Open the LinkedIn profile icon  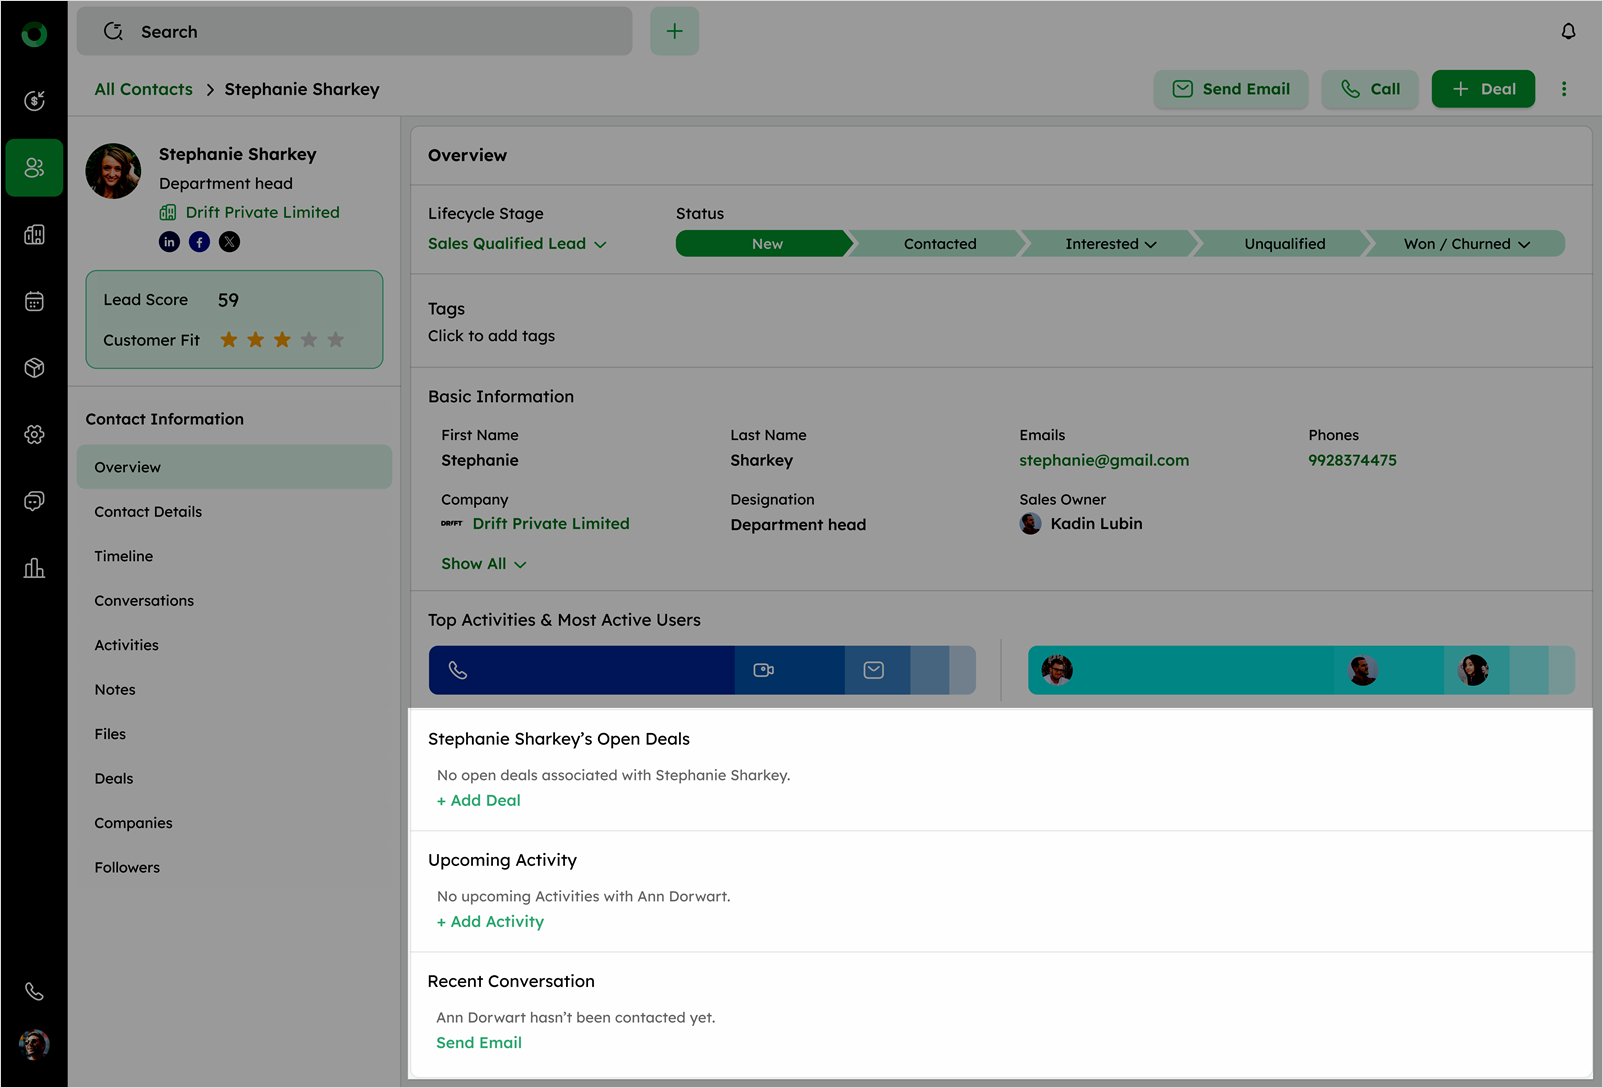point(169,242)
